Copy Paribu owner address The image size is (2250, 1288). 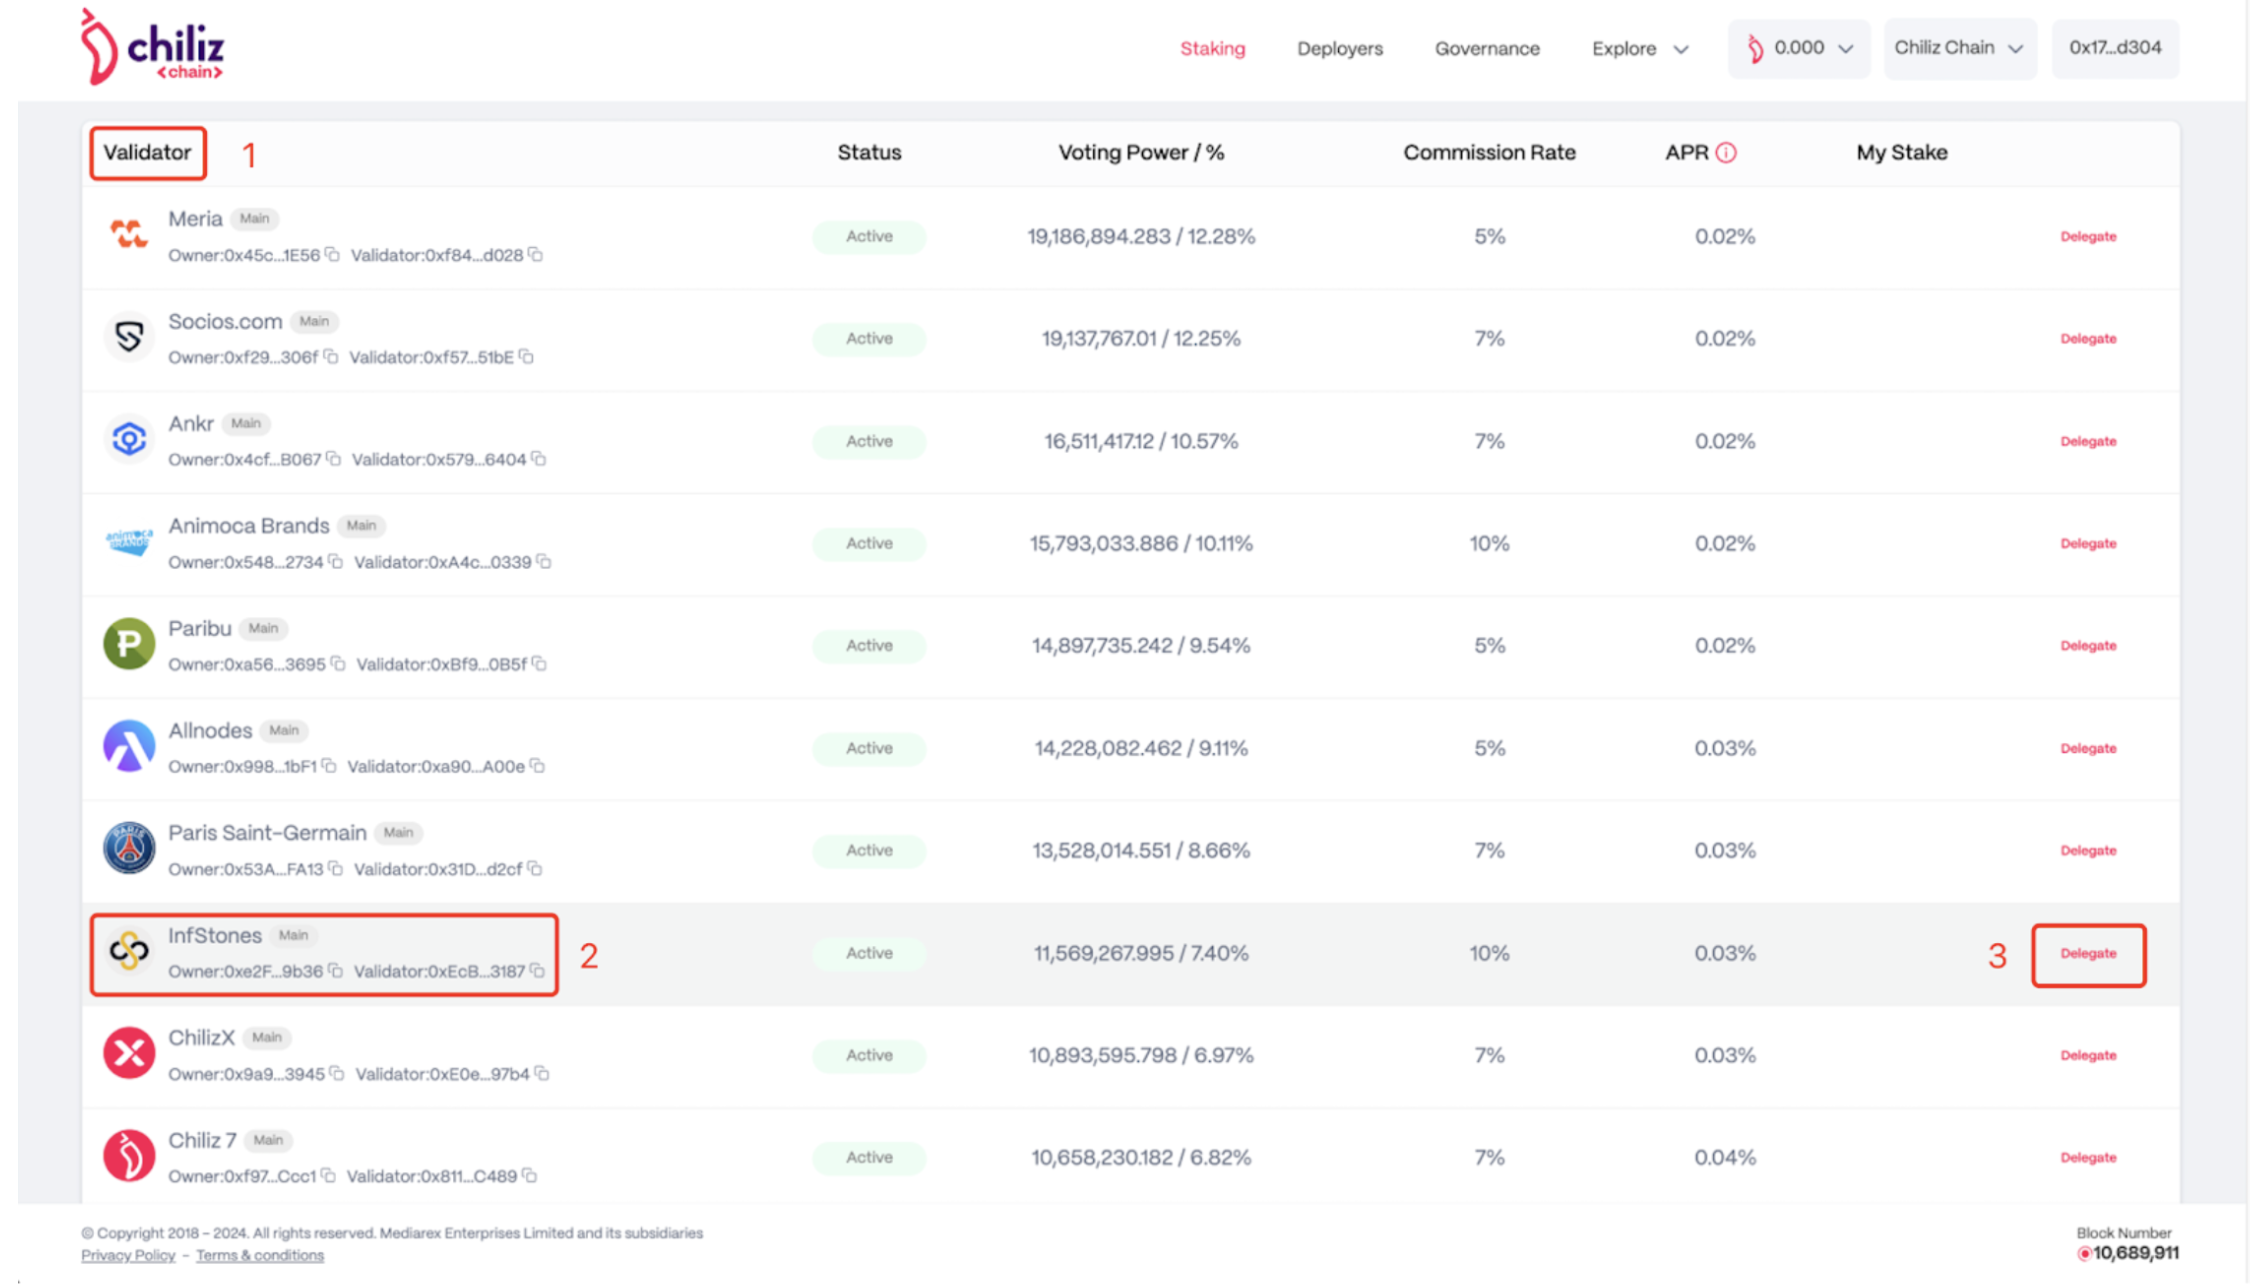338,664
